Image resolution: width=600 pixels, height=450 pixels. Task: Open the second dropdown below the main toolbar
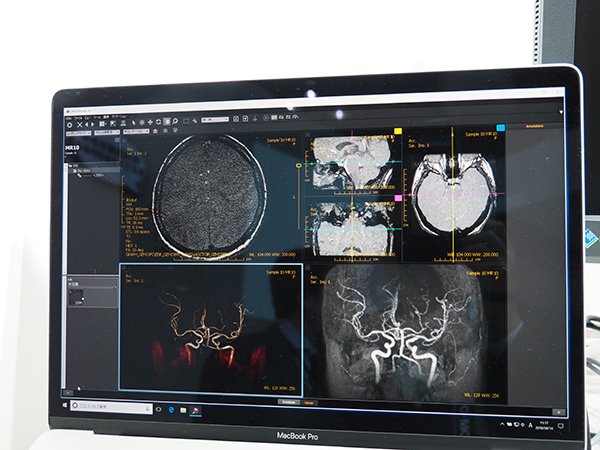click(x=105, y=131)
